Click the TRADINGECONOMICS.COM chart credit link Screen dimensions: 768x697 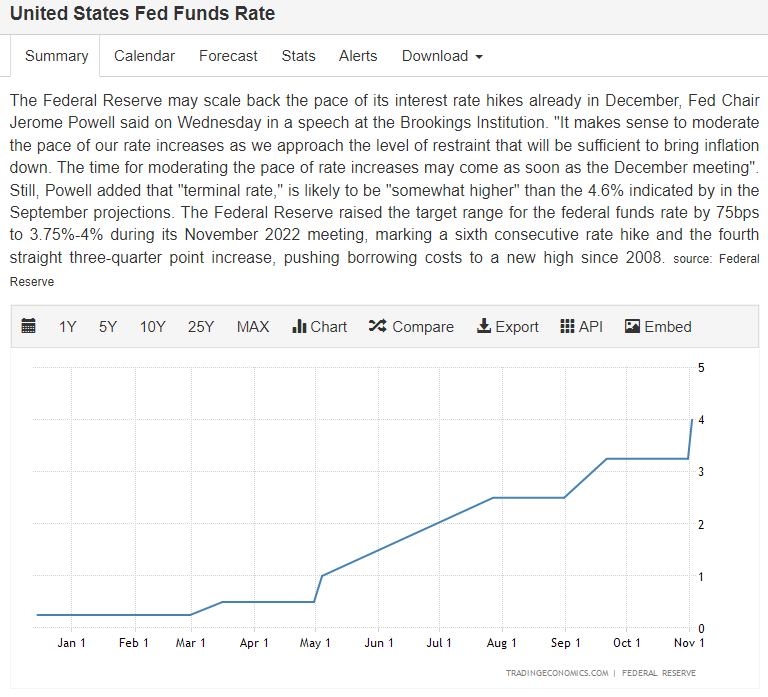click(x=557, y=673)
